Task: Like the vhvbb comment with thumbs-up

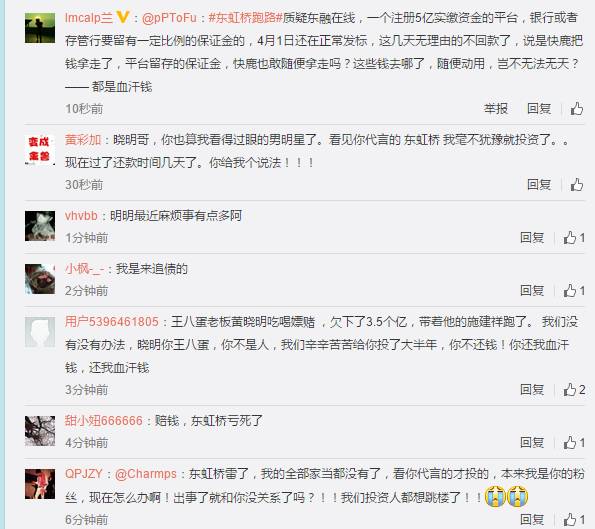Action: [x=574, y=238]
